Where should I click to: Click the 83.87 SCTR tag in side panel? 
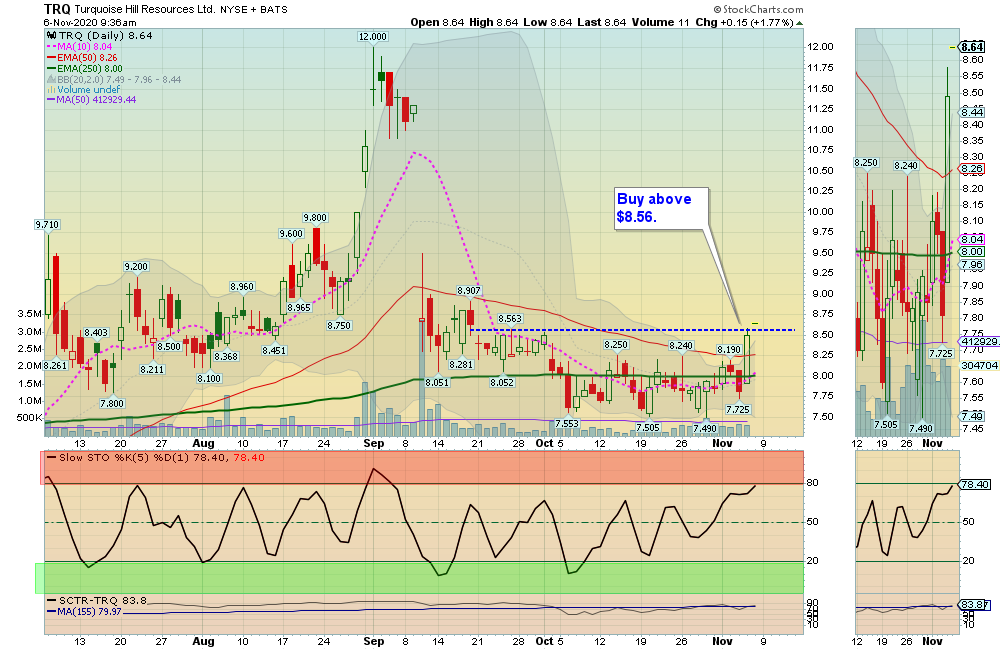(x=975, y=605)
